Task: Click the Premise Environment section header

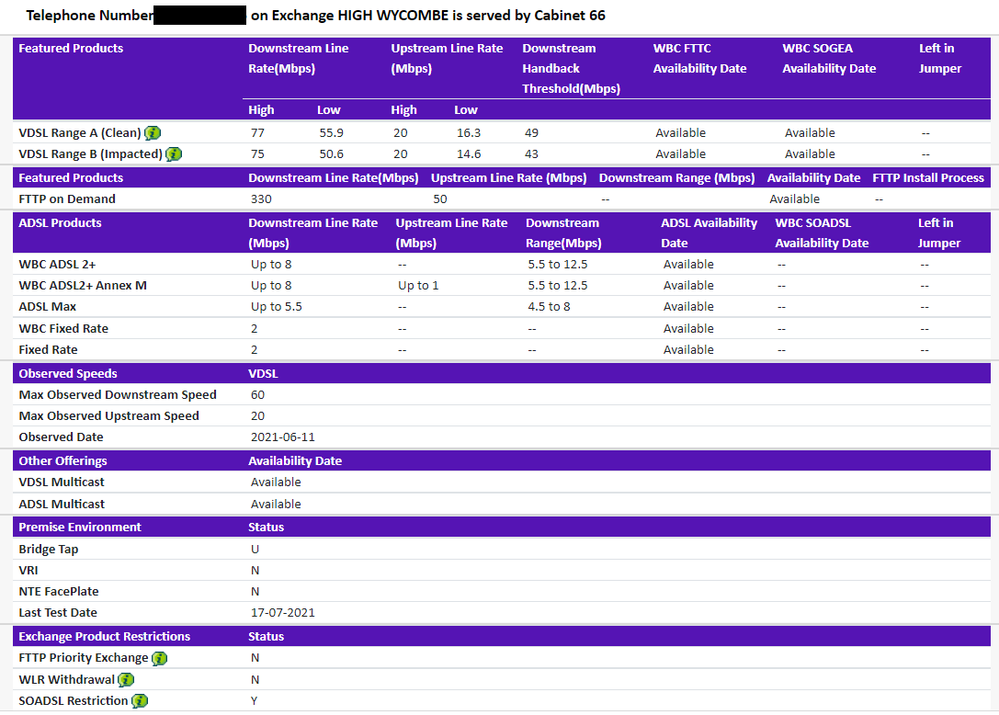Action: pos(80,527)
